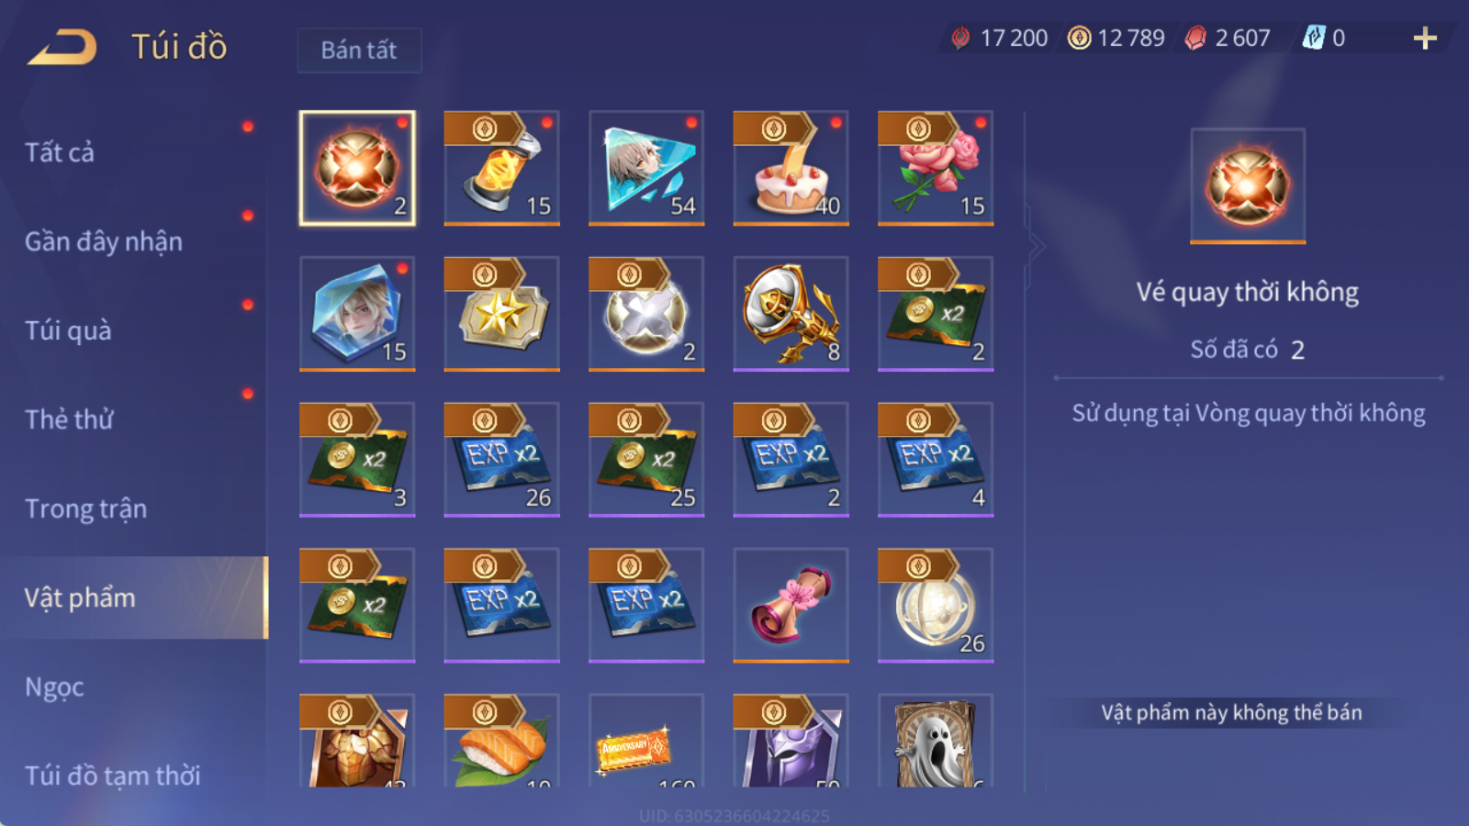This screenshot has height=826, width=1469.
Task: Select the ghost card item
Action: 935,741
